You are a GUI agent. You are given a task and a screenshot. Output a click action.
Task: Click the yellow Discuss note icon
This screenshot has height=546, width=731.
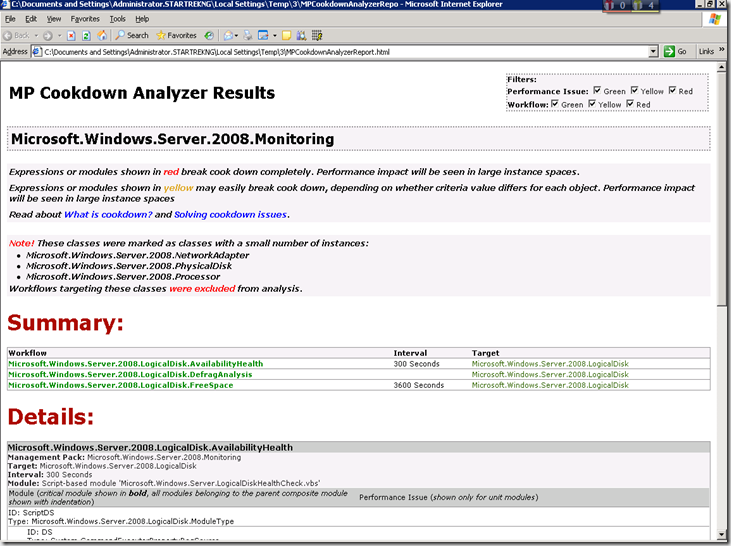[x=287, y=35]
